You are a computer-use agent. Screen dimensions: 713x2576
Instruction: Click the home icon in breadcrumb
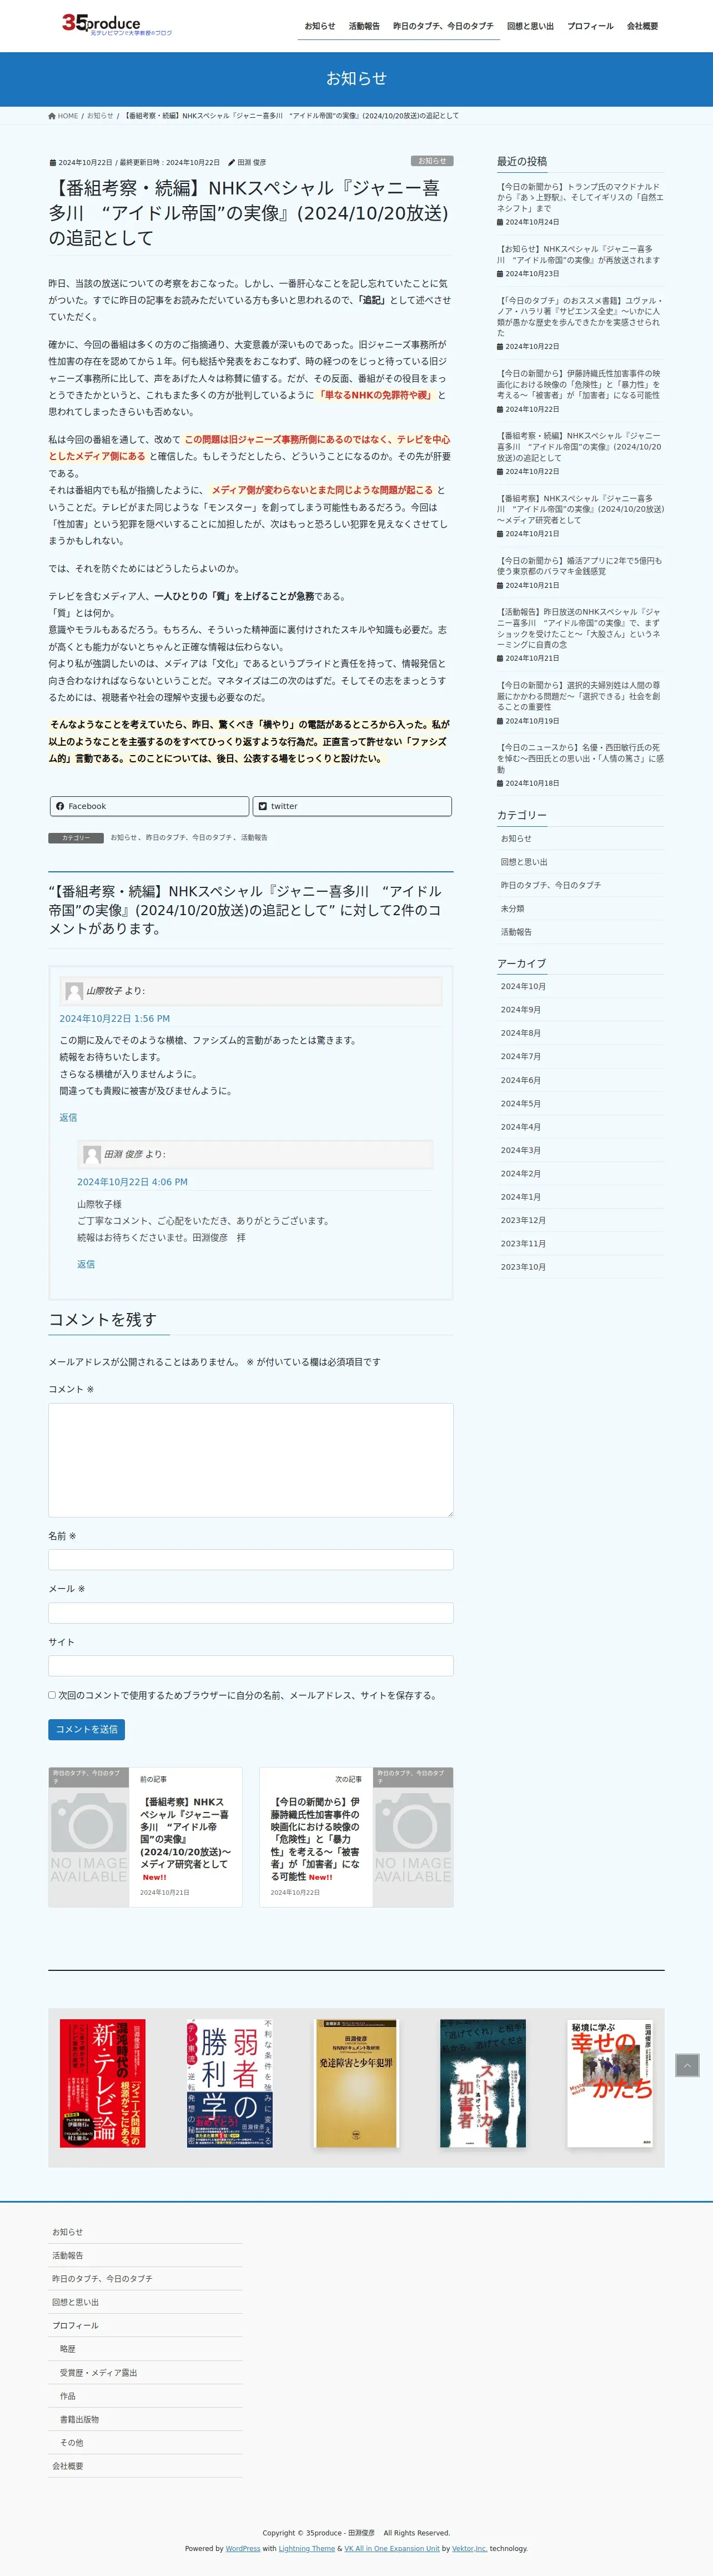pos(52,116)
